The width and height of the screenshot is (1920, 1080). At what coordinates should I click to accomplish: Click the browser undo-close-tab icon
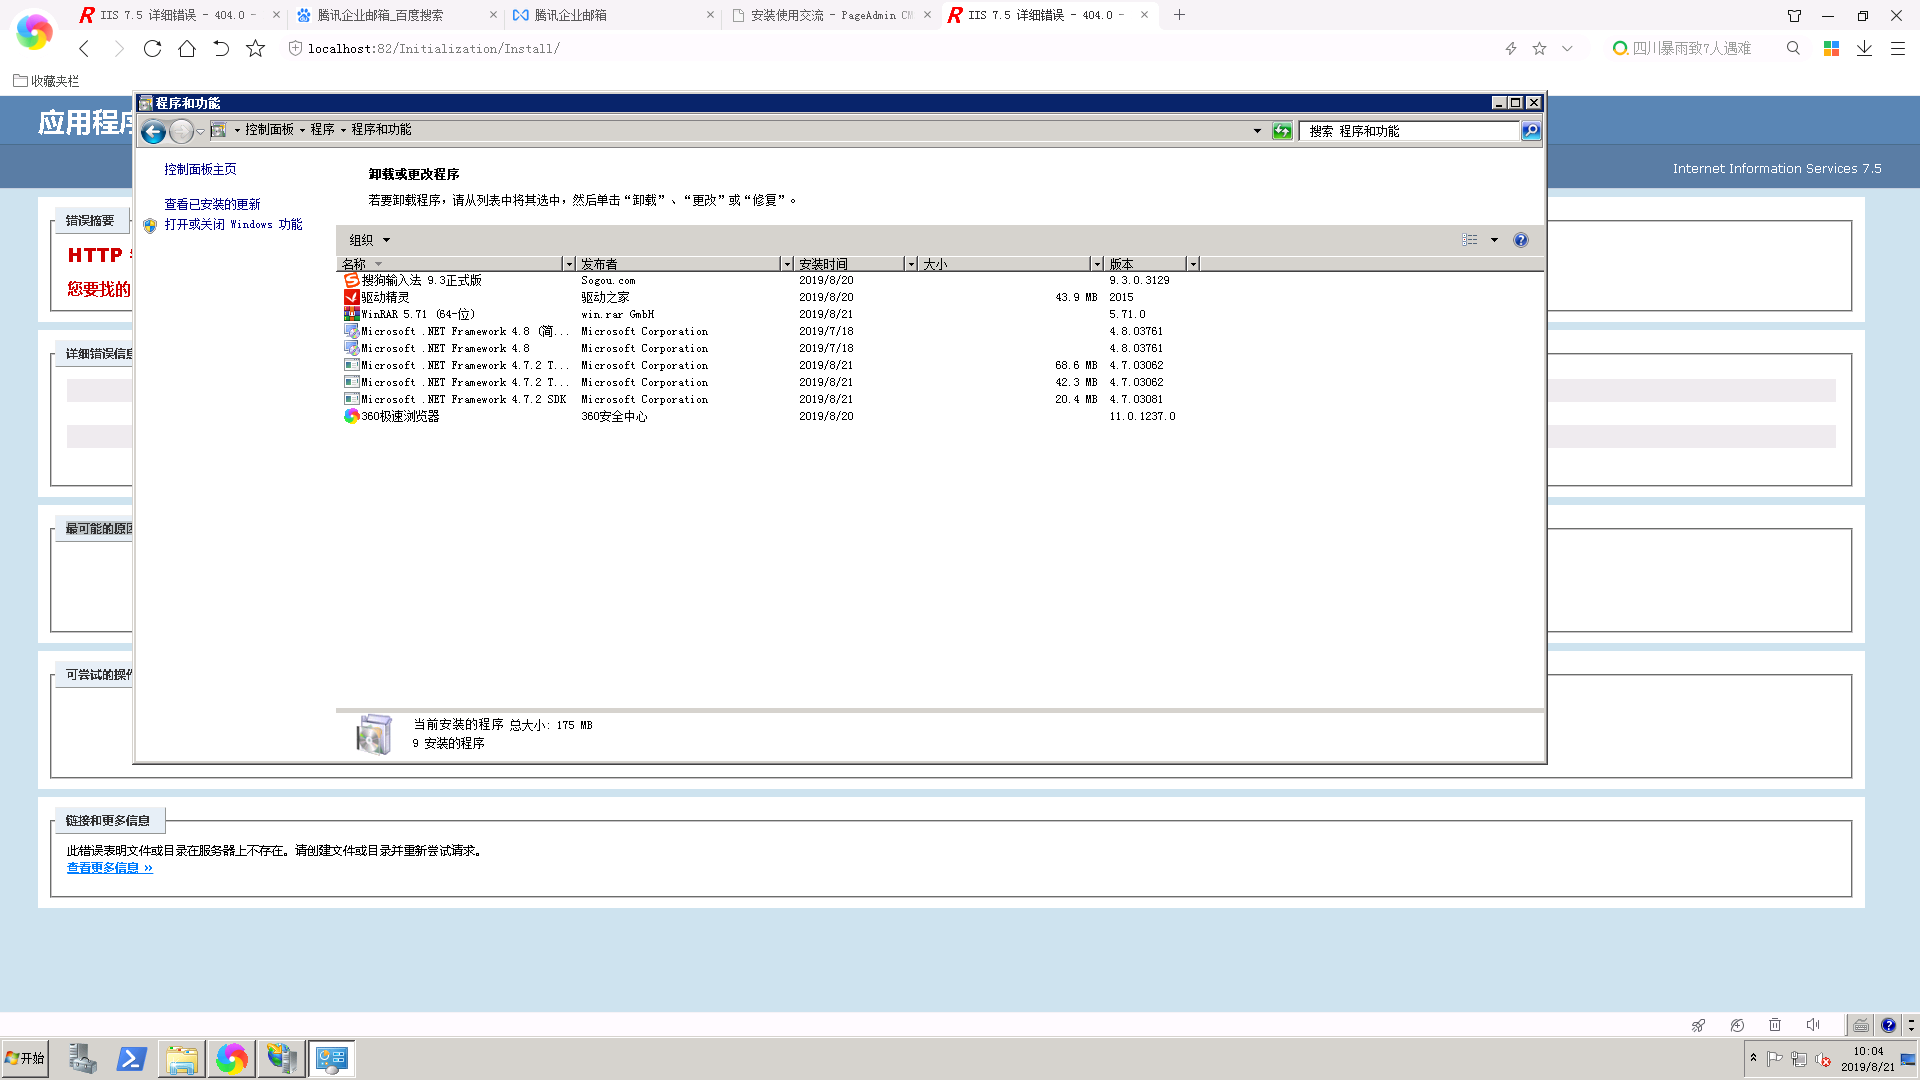coord(221,48)
